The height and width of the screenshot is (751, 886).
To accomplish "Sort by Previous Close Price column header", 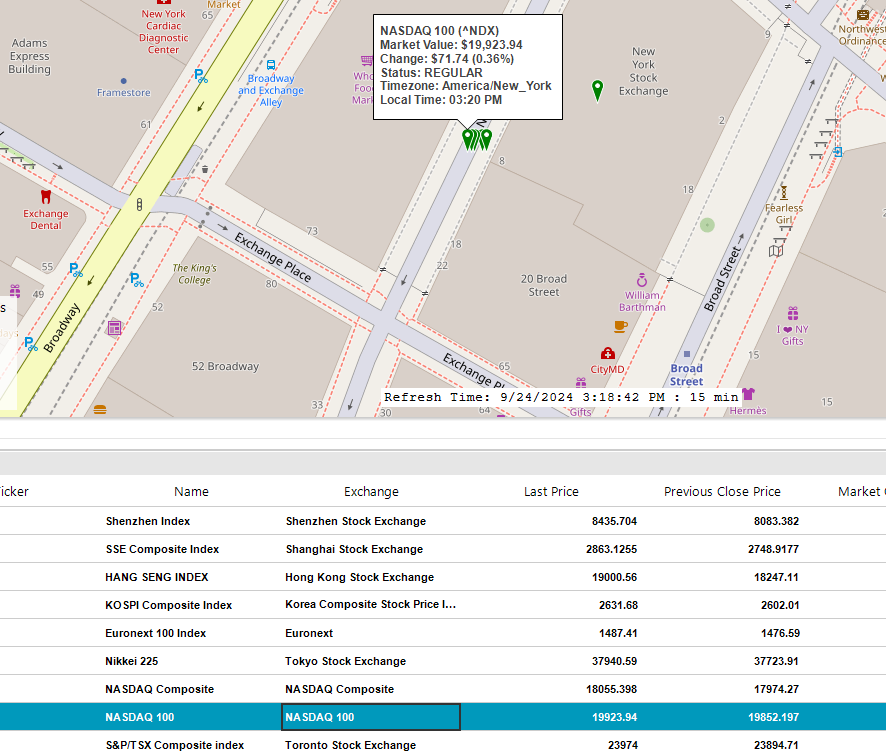I will pos(722,492).
